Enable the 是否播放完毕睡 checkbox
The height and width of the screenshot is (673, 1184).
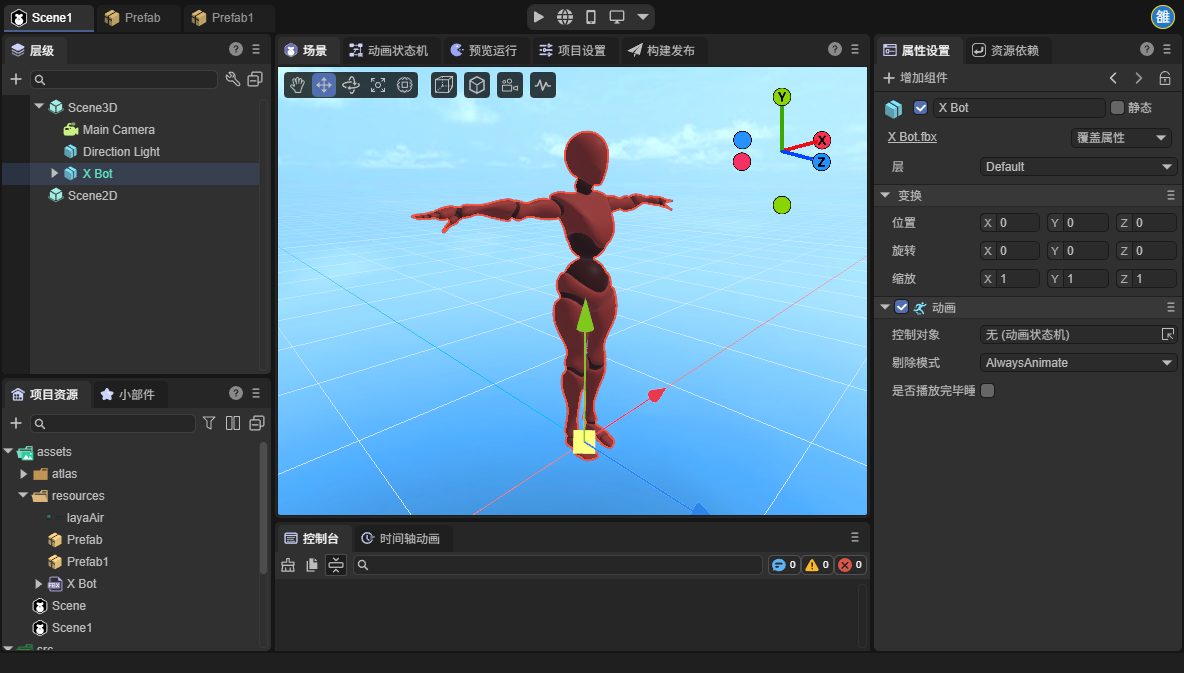[988, 391]
